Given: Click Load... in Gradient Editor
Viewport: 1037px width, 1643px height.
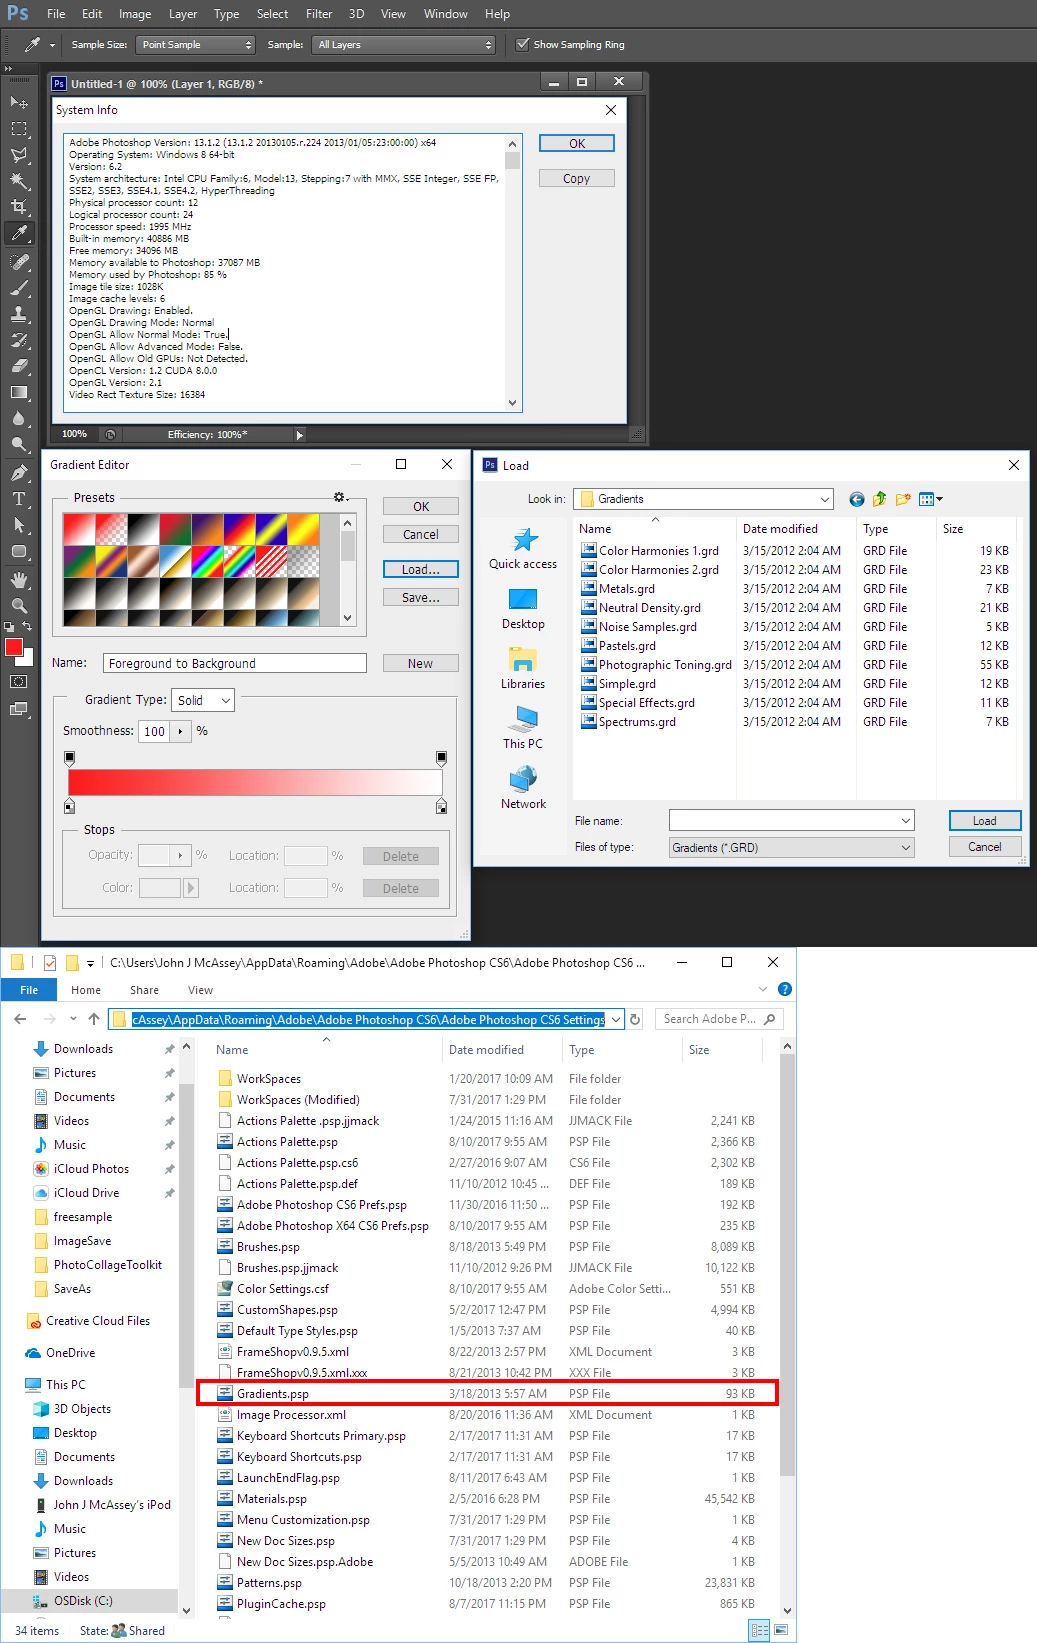Looking at the screenshot, I should click(421, 569).
